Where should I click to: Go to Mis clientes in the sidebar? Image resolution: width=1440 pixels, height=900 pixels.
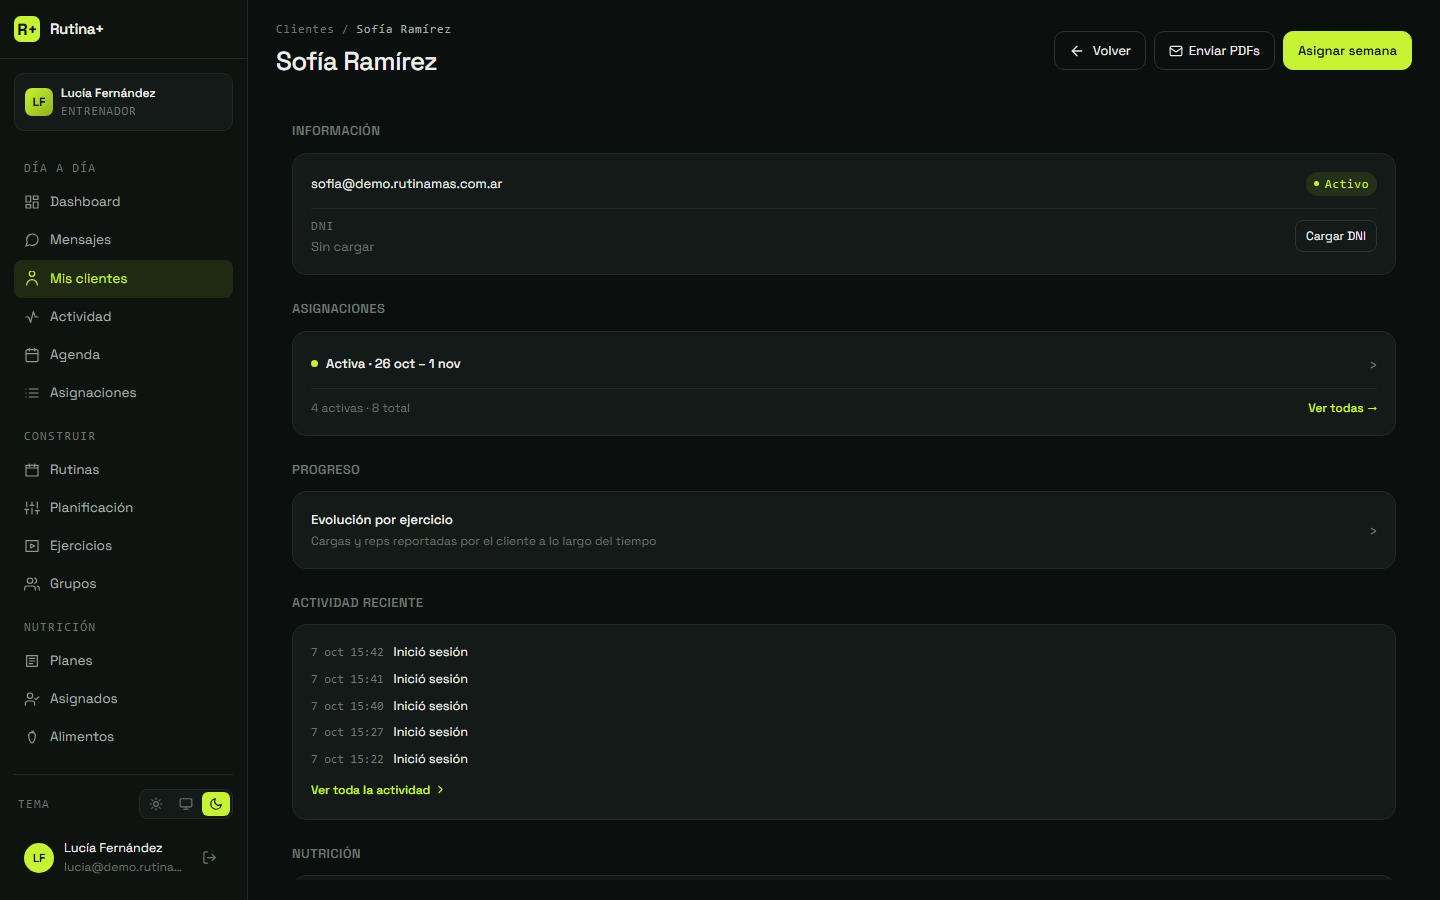pyautogui.click(x=123, y=279)
